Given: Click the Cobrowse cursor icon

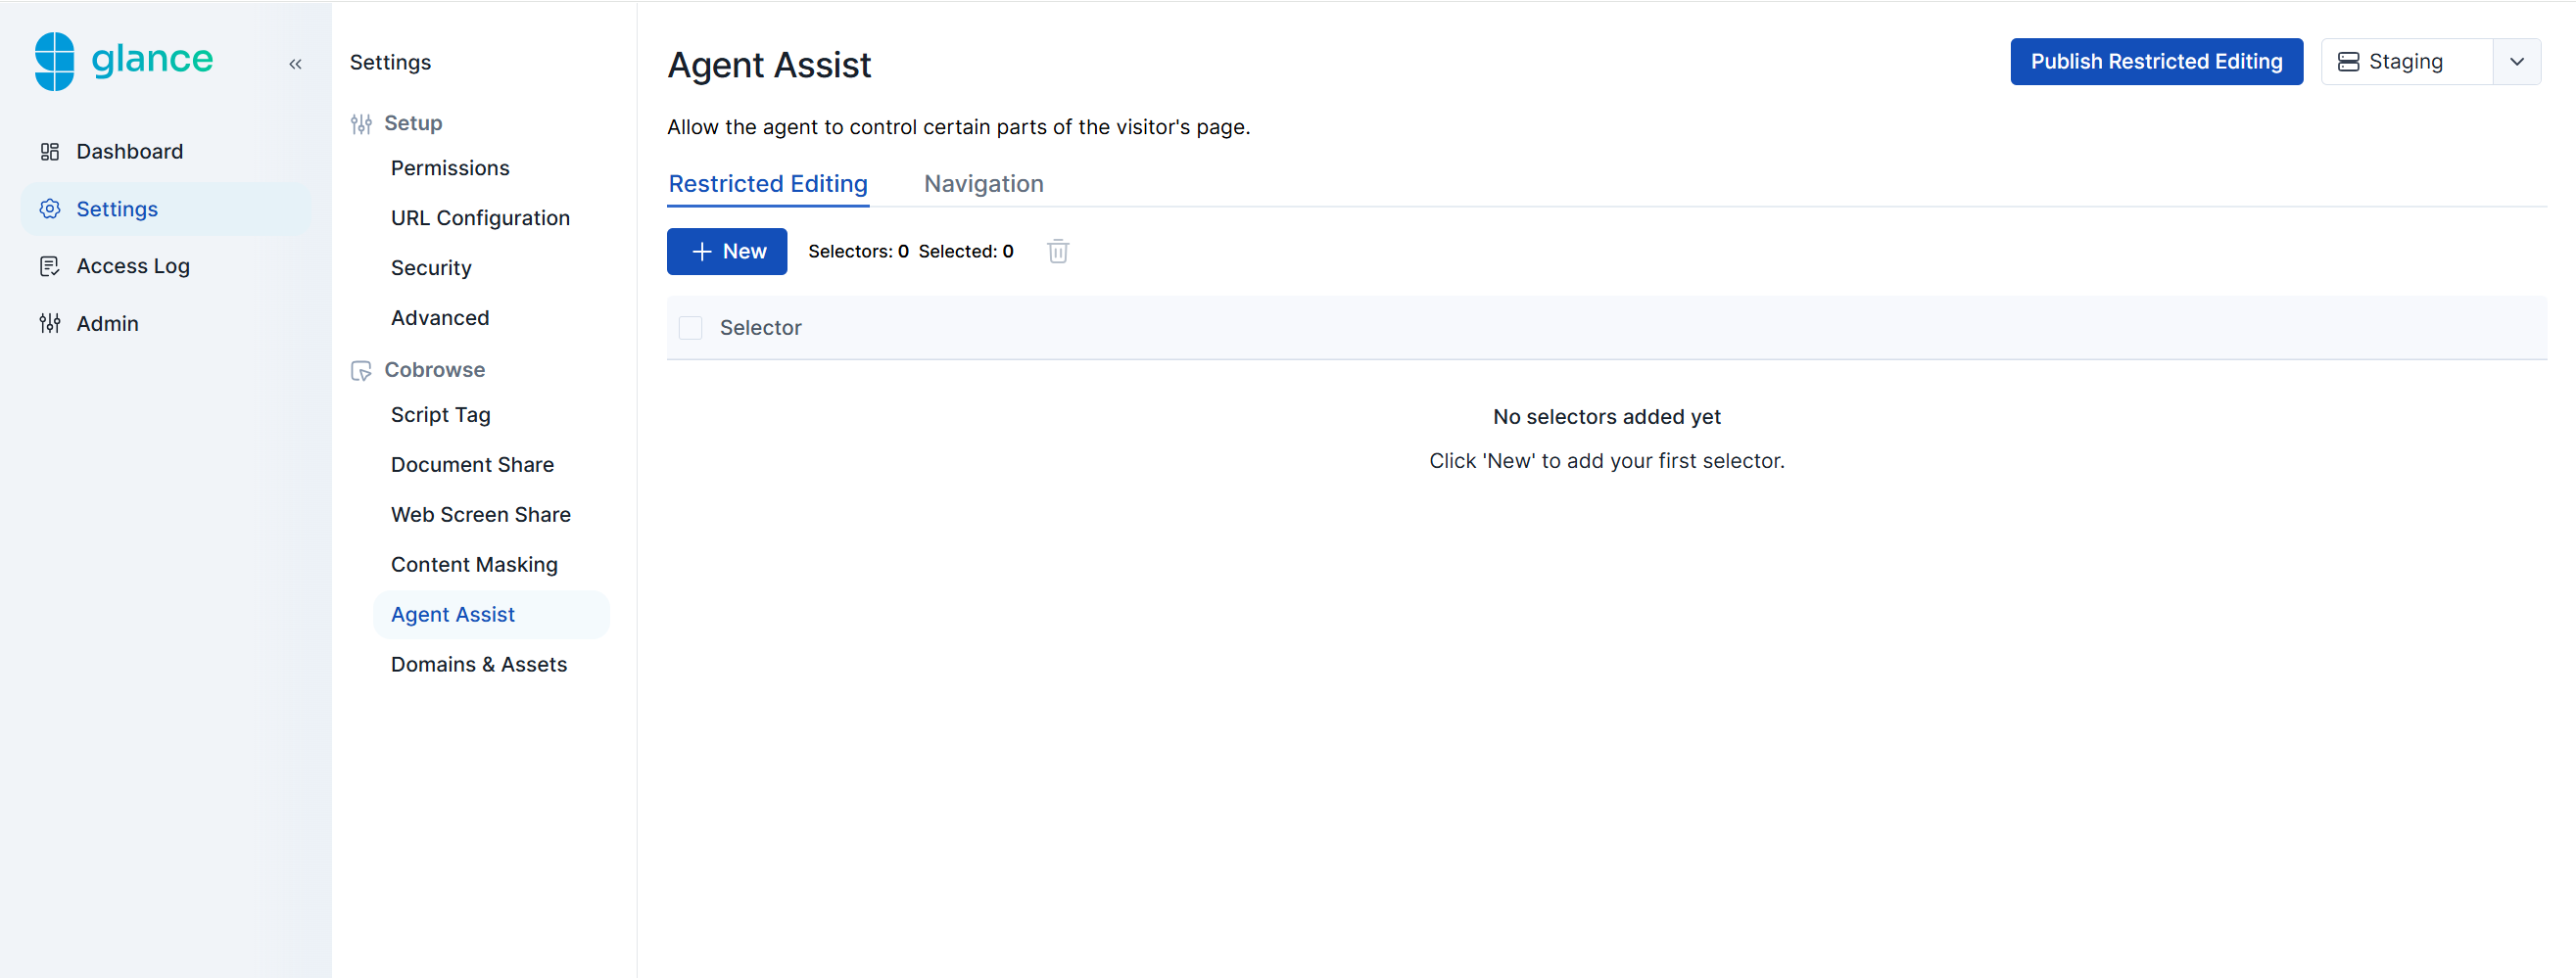Looking at the screenshot, I should coord(361,370).
